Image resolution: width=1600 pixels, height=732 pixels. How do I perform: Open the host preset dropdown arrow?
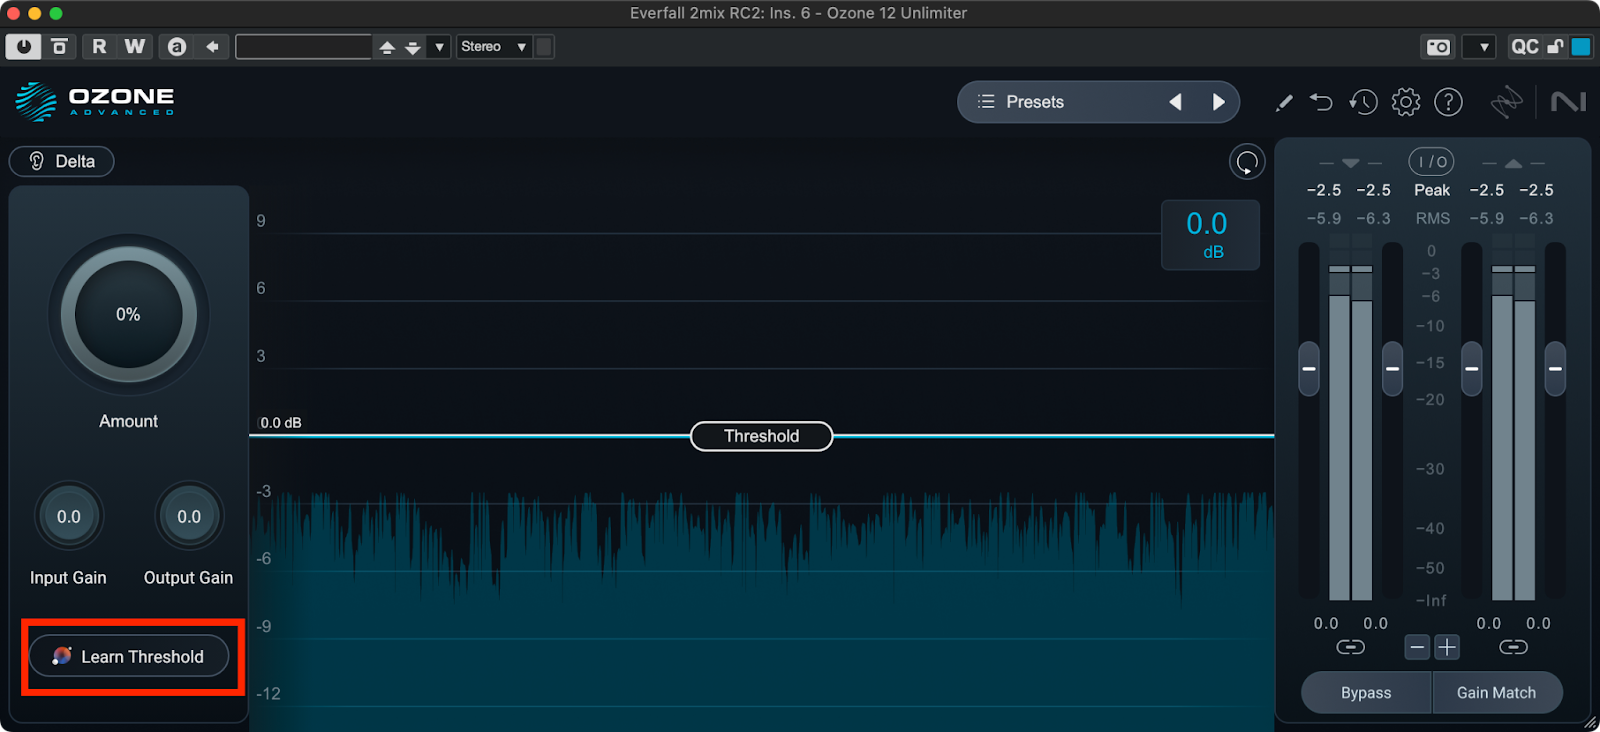click(x=439, y=47)
